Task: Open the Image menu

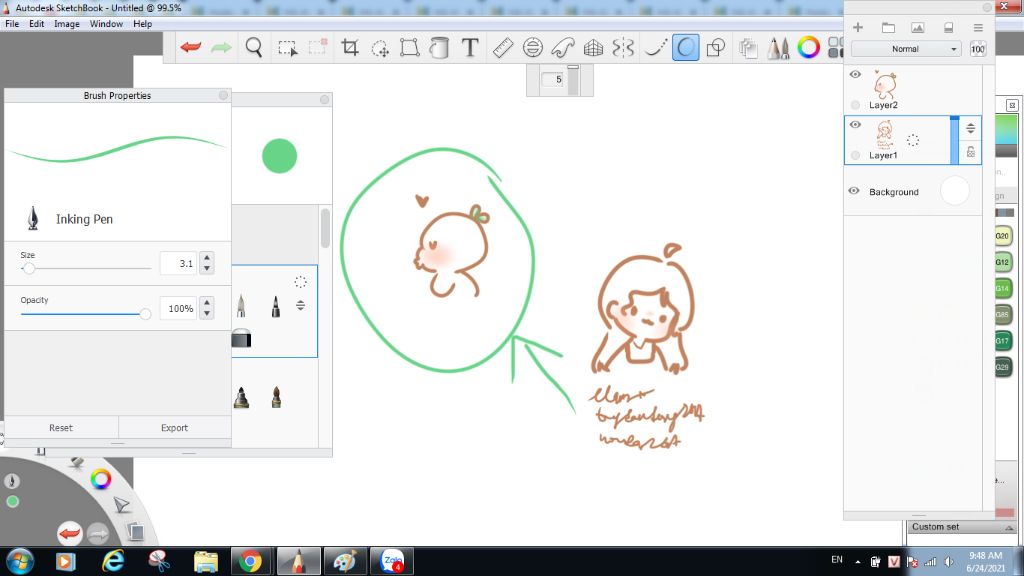Action: (x=67, y=24)
